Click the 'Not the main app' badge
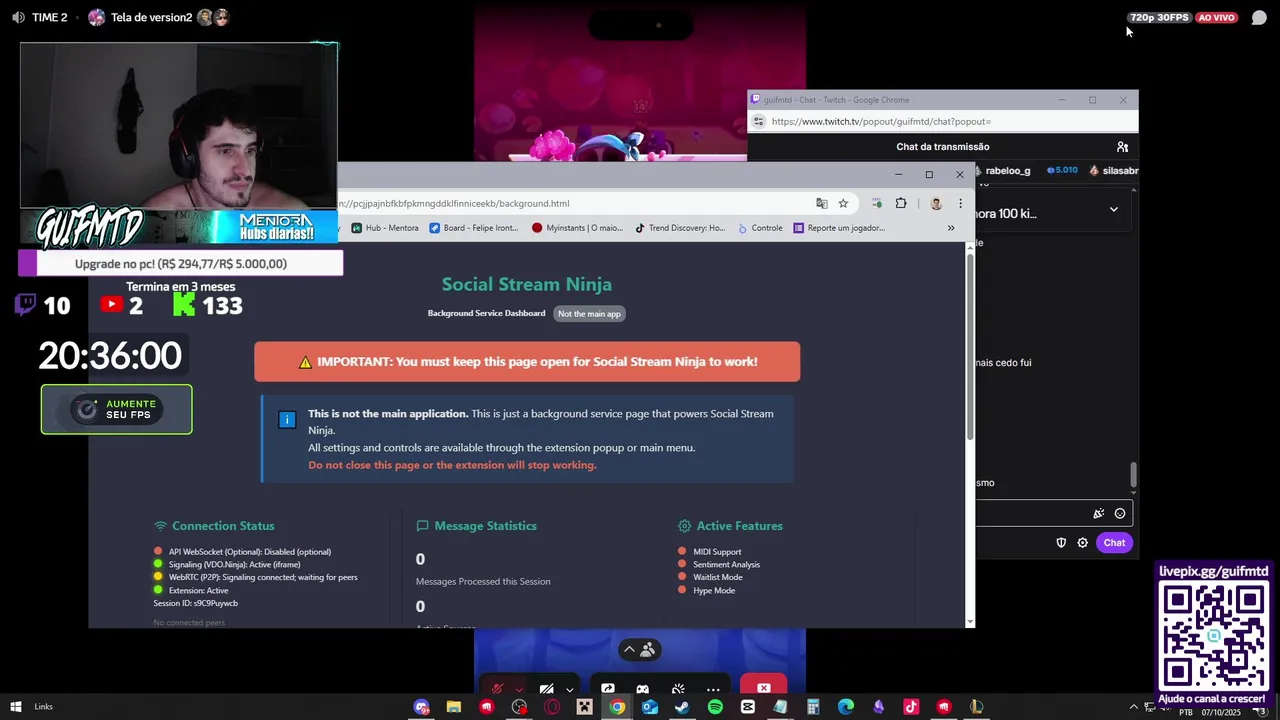 point(589,314)
